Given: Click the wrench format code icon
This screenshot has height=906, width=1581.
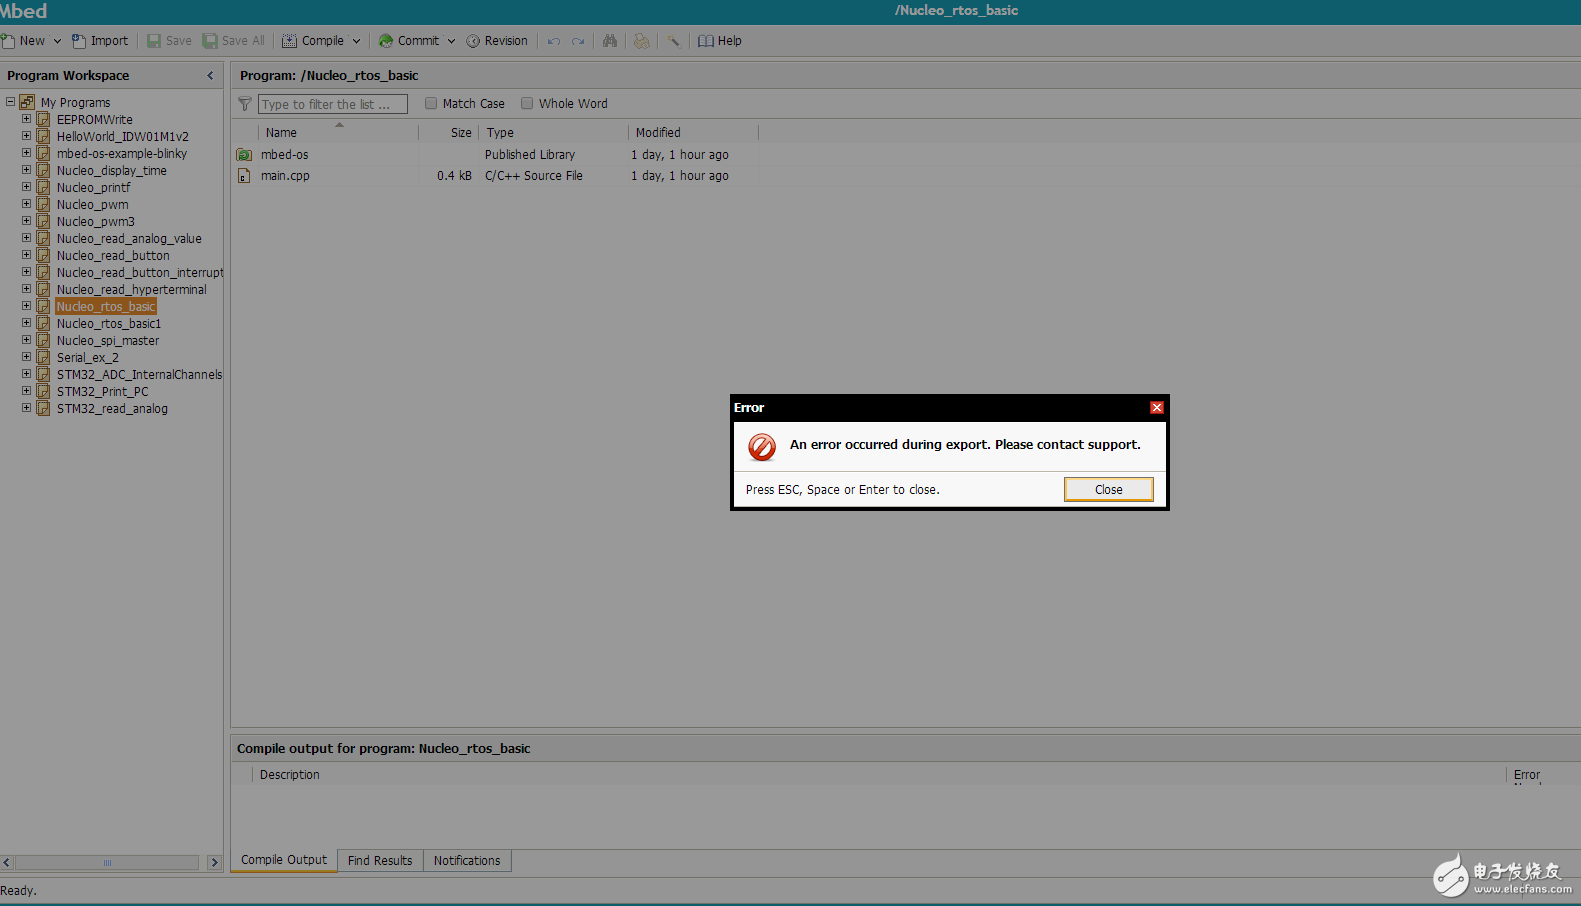Looking at the screenshot, I should (674, 41).
